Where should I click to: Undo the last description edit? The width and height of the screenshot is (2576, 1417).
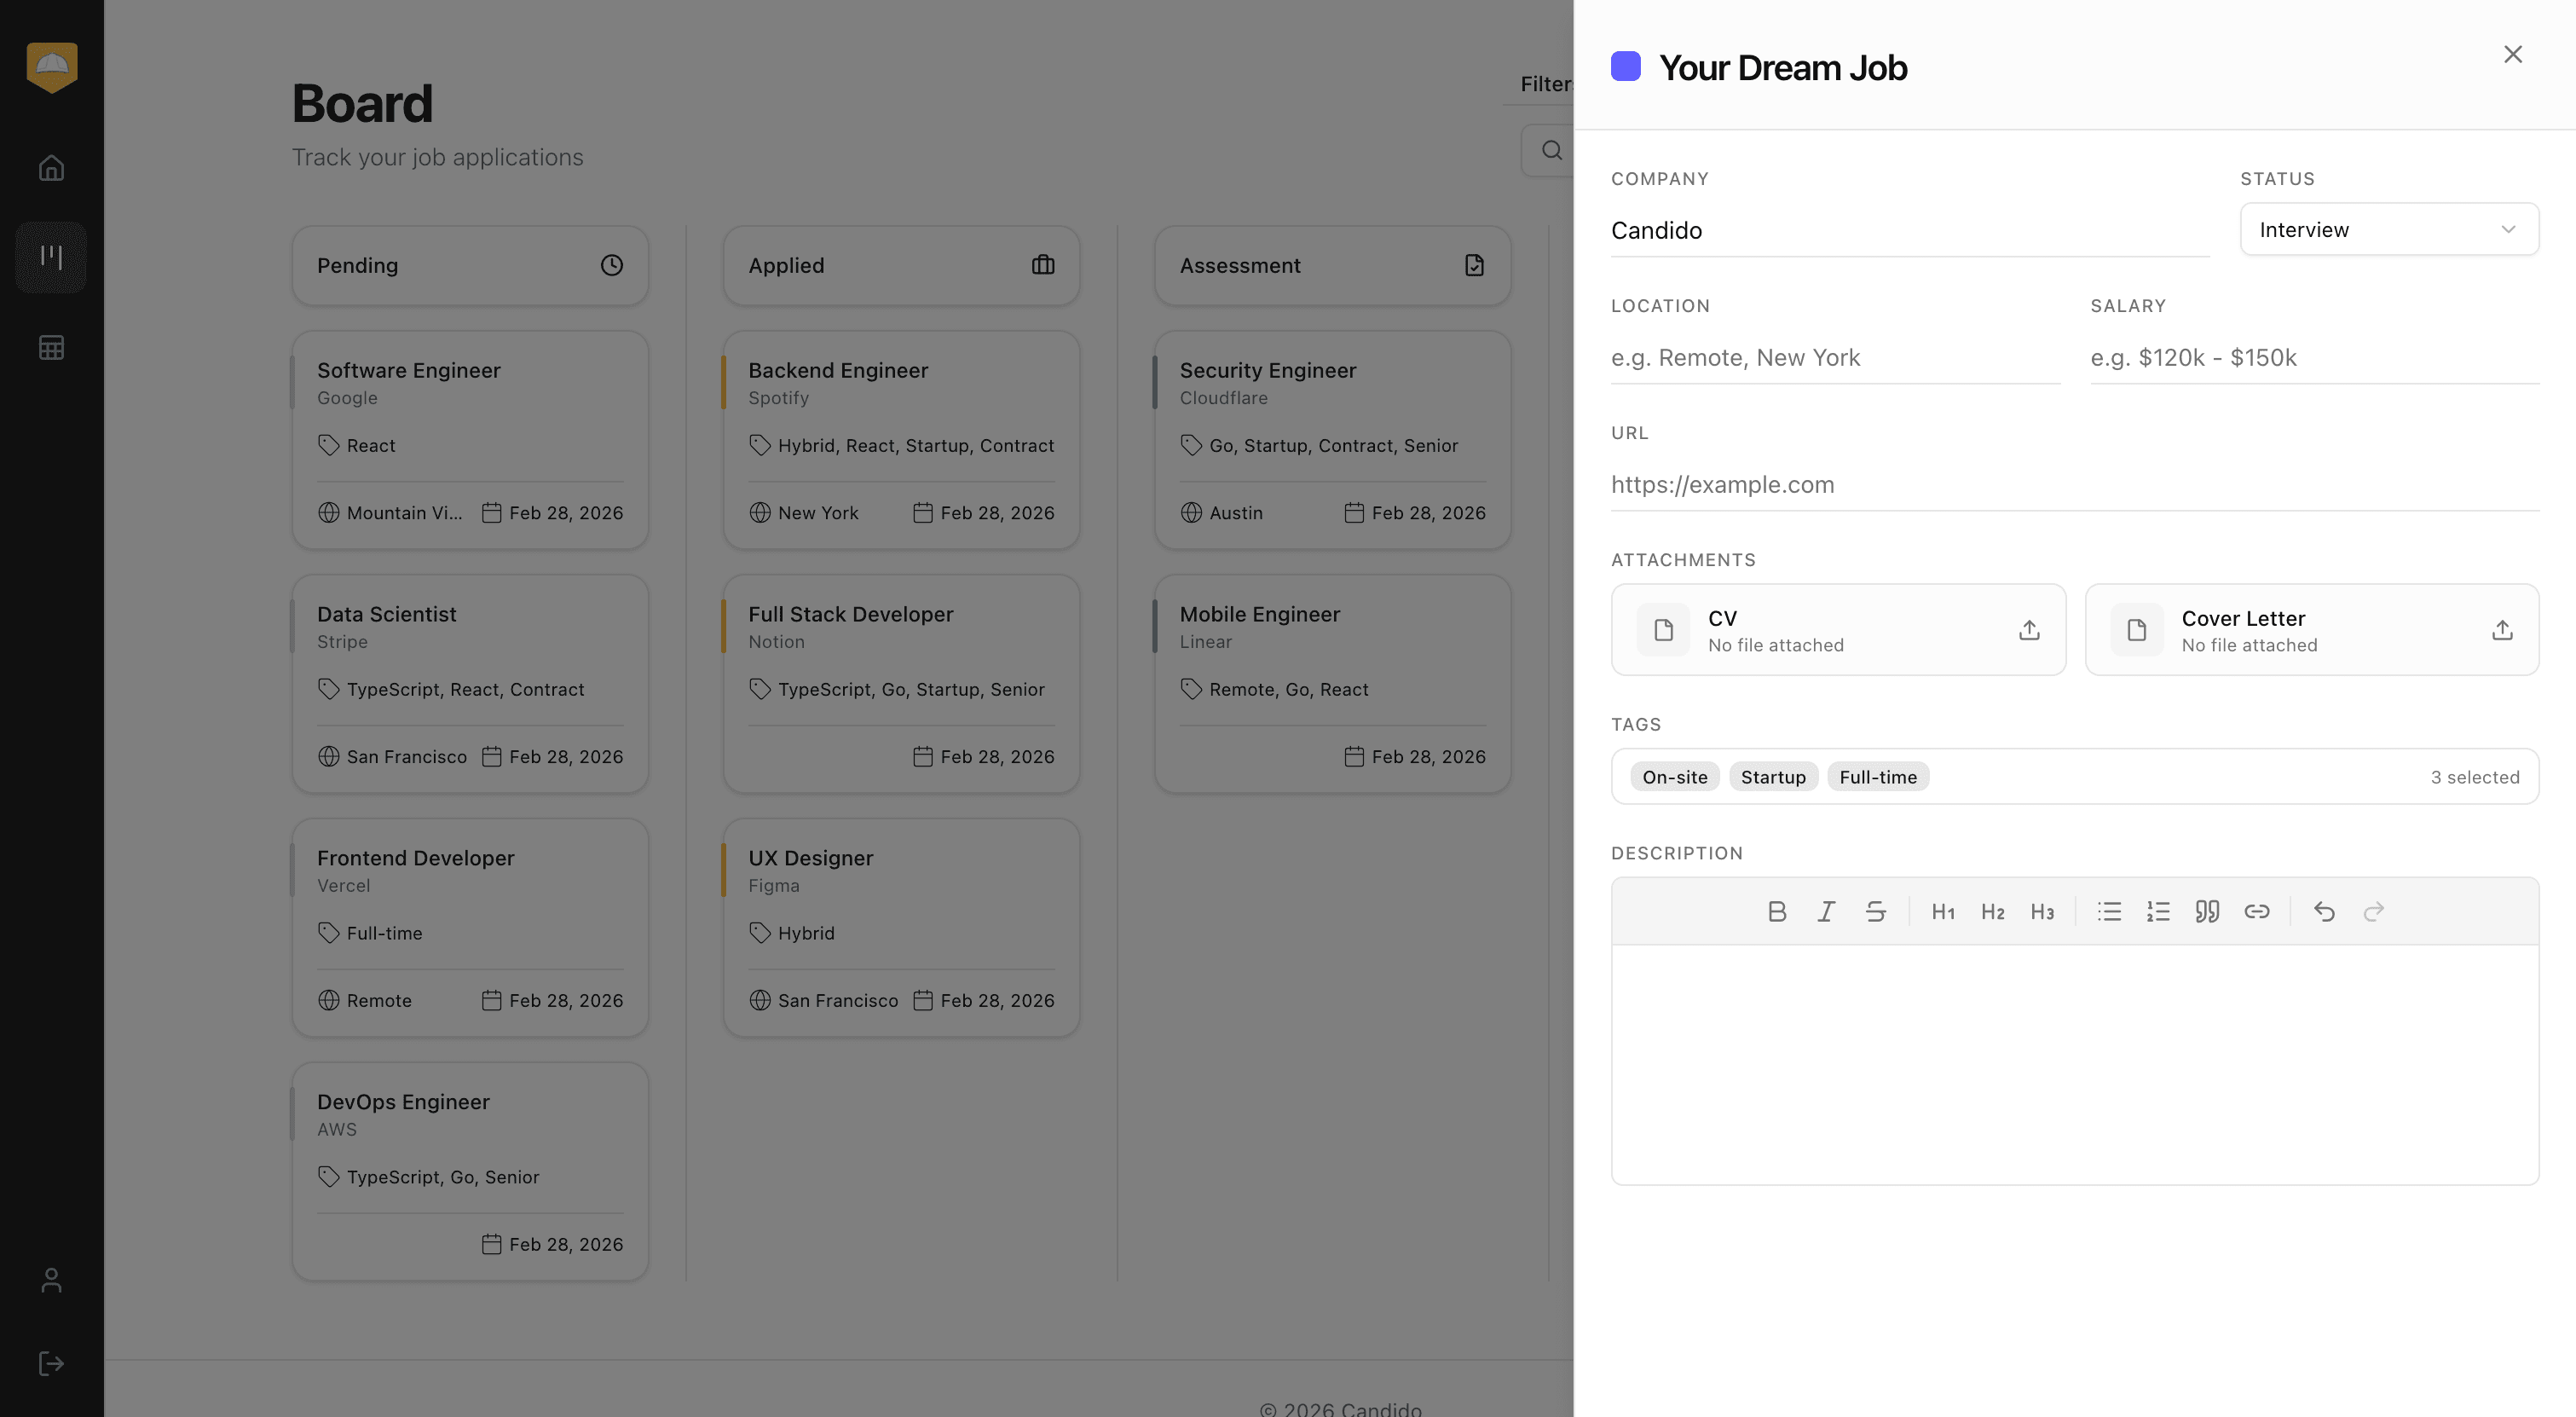pyautogui.click(x=2324, y=911)
